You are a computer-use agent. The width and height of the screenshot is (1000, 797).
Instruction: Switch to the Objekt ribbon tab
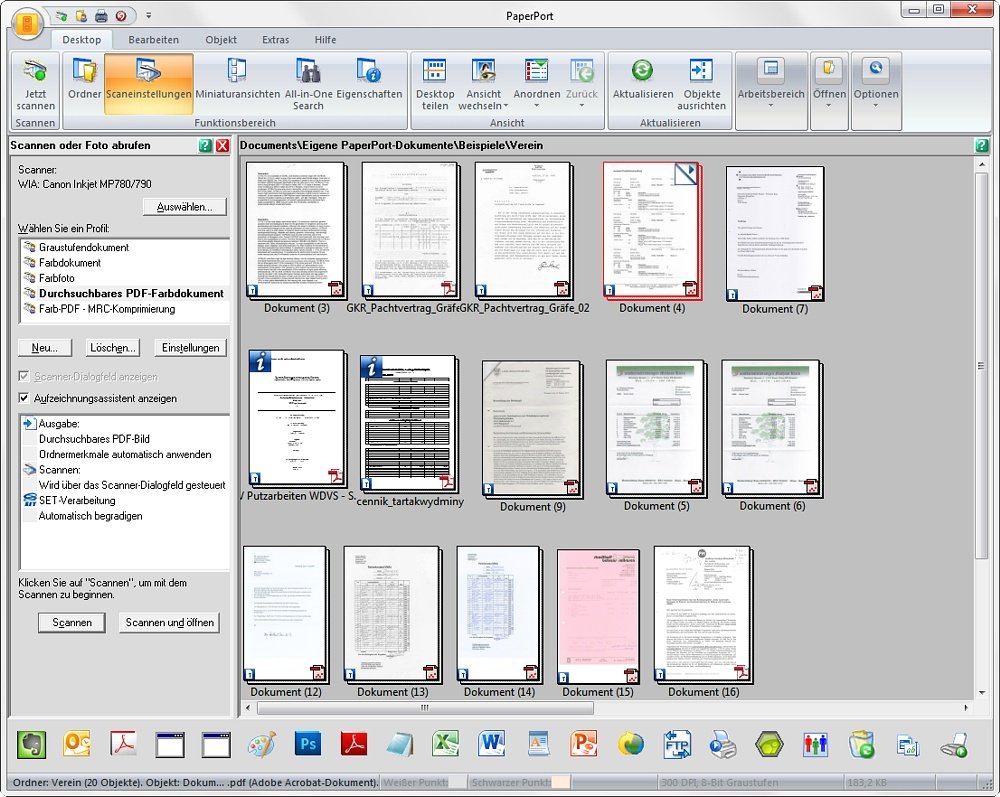click(x=221, y=40)
